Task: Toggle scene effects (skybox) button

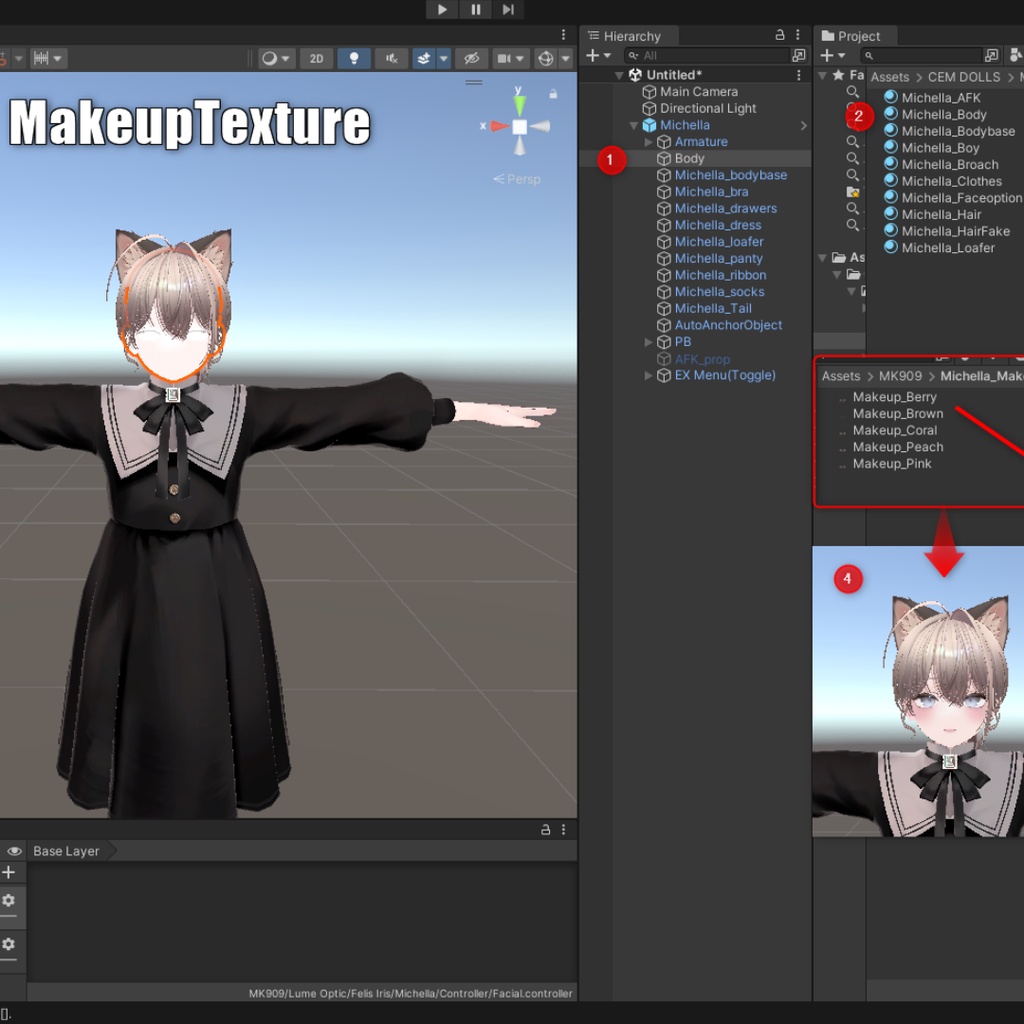Action: tap(423, 58)
